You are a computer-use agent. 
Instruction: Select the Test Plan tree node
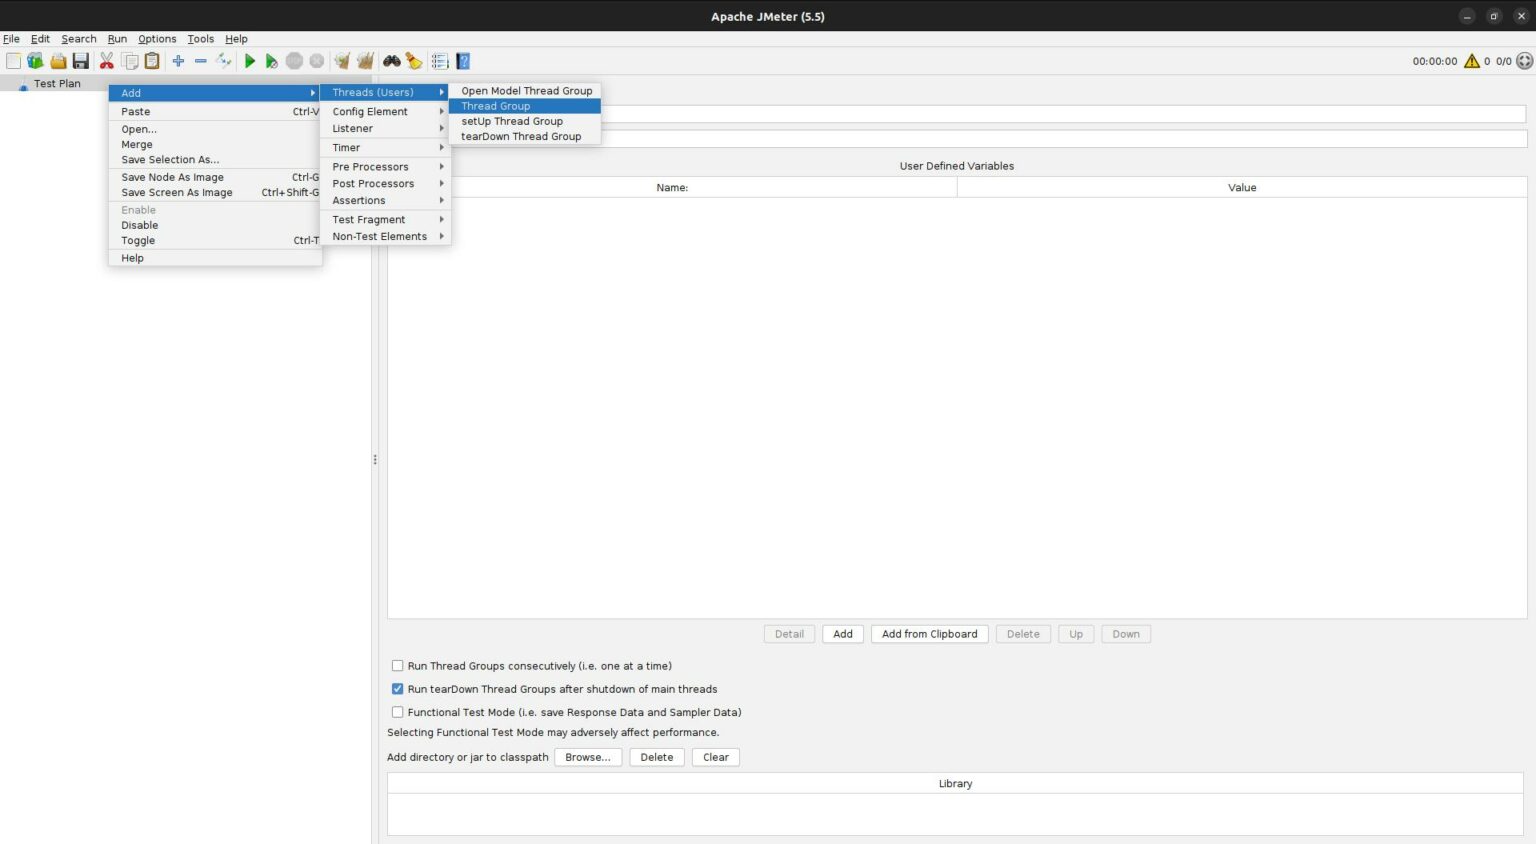pos(57,84)
